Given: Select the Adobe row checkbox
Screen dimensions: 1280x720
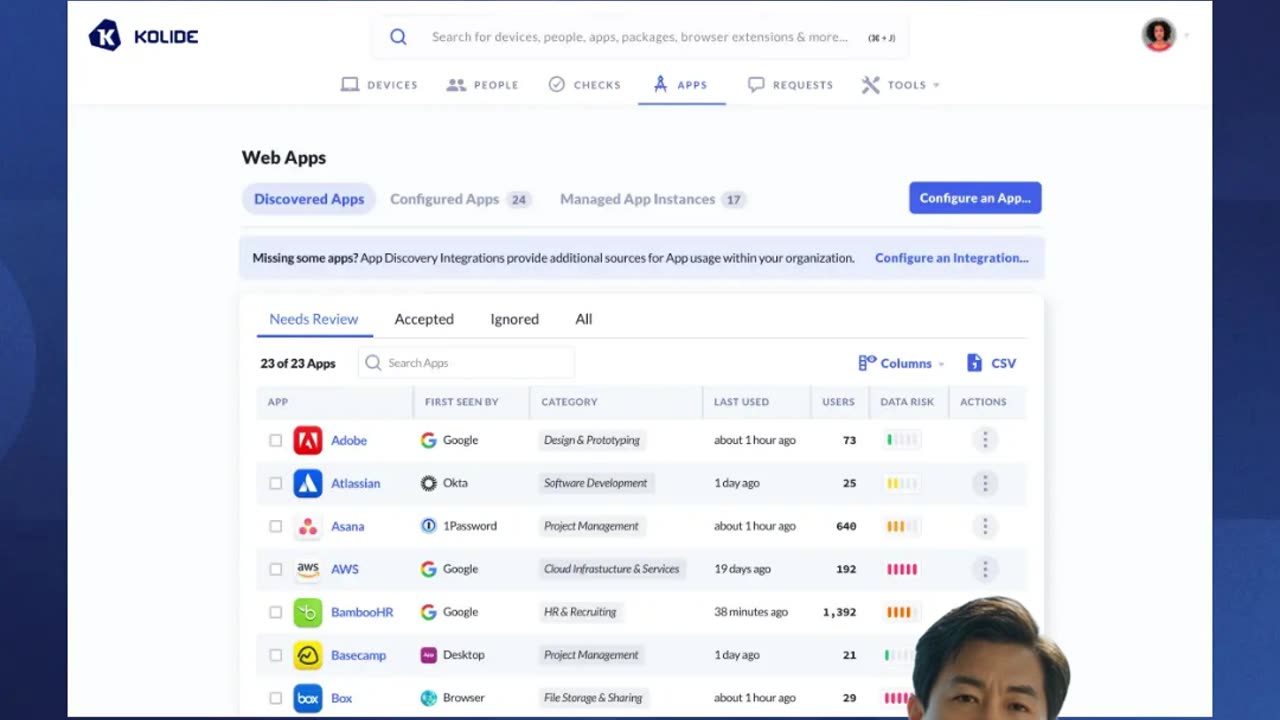Looking at the screenshot, I should tap(276, 440).
